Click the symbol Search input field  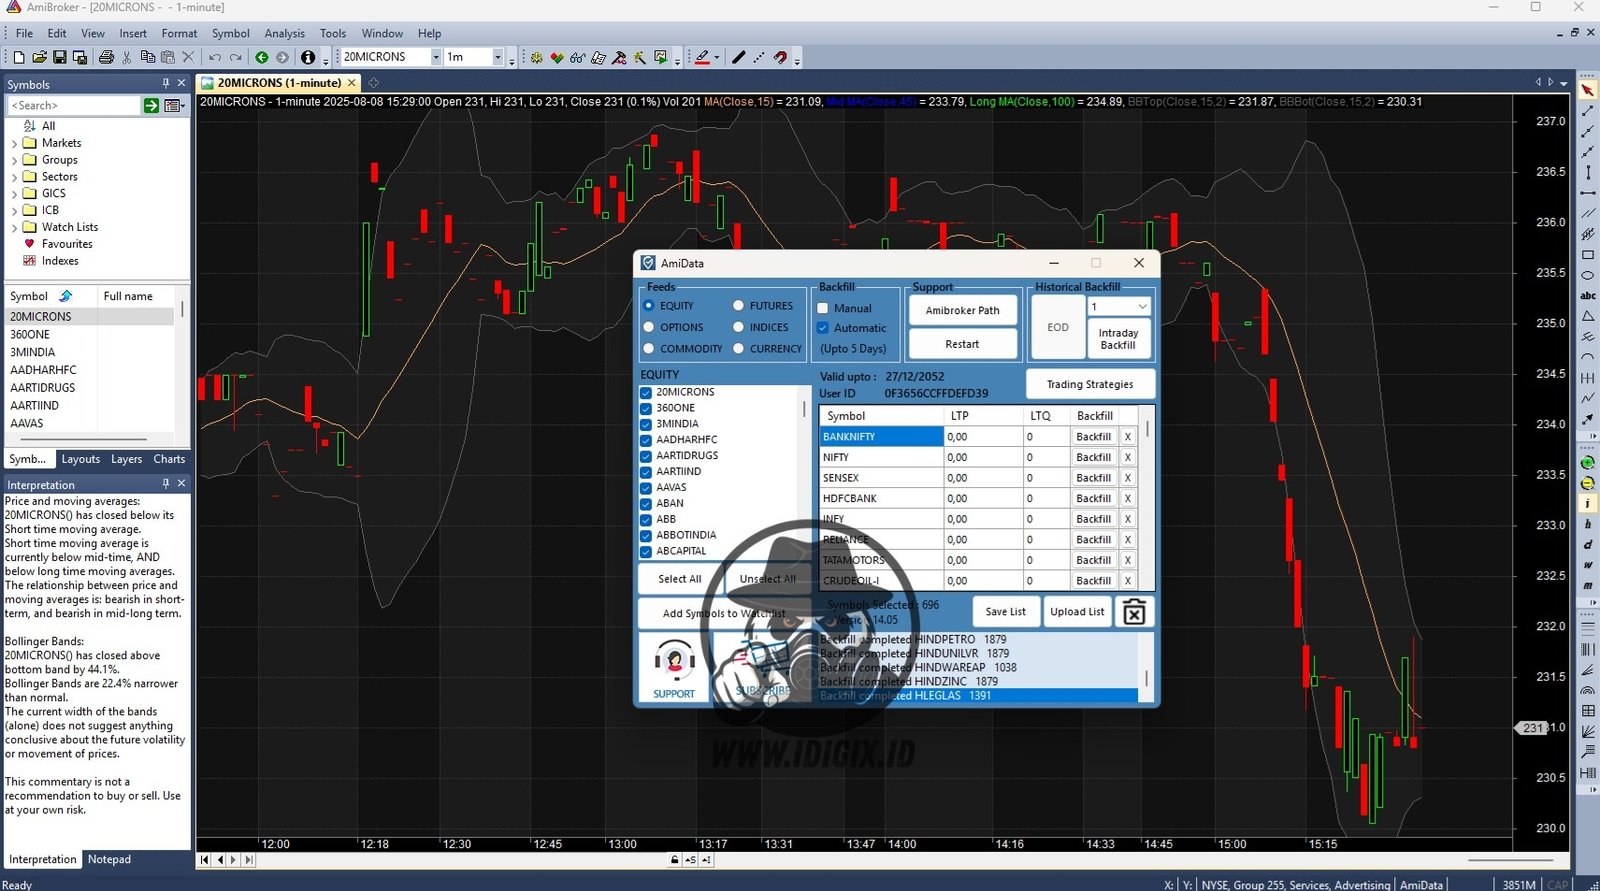[74, 105]
